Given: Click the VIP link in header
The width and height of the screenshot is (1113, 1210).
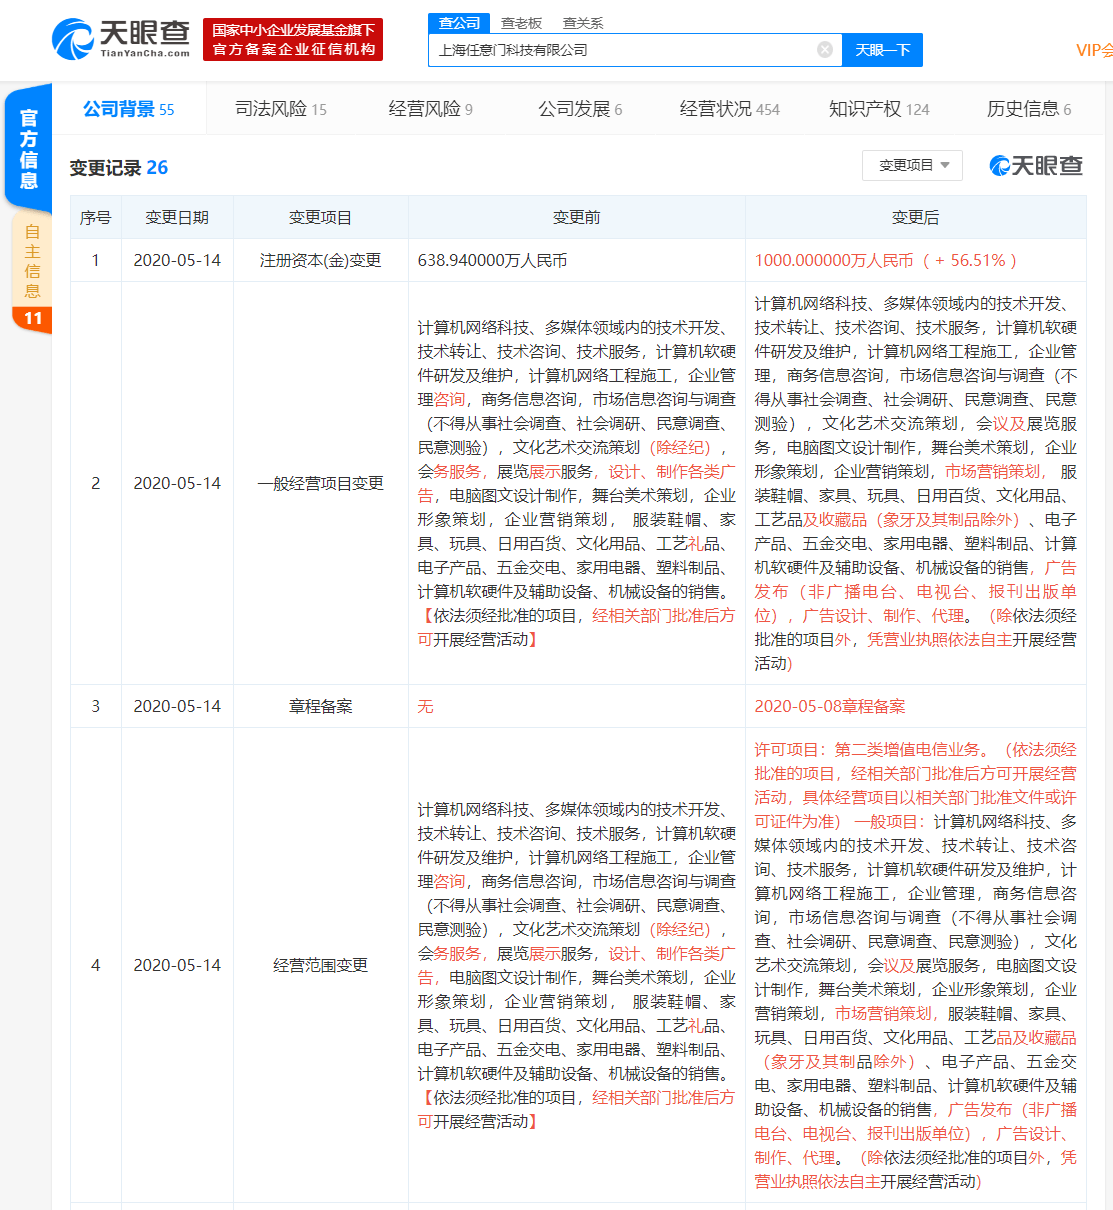Looking at the screenshot, I should (x=1094, y=50).
